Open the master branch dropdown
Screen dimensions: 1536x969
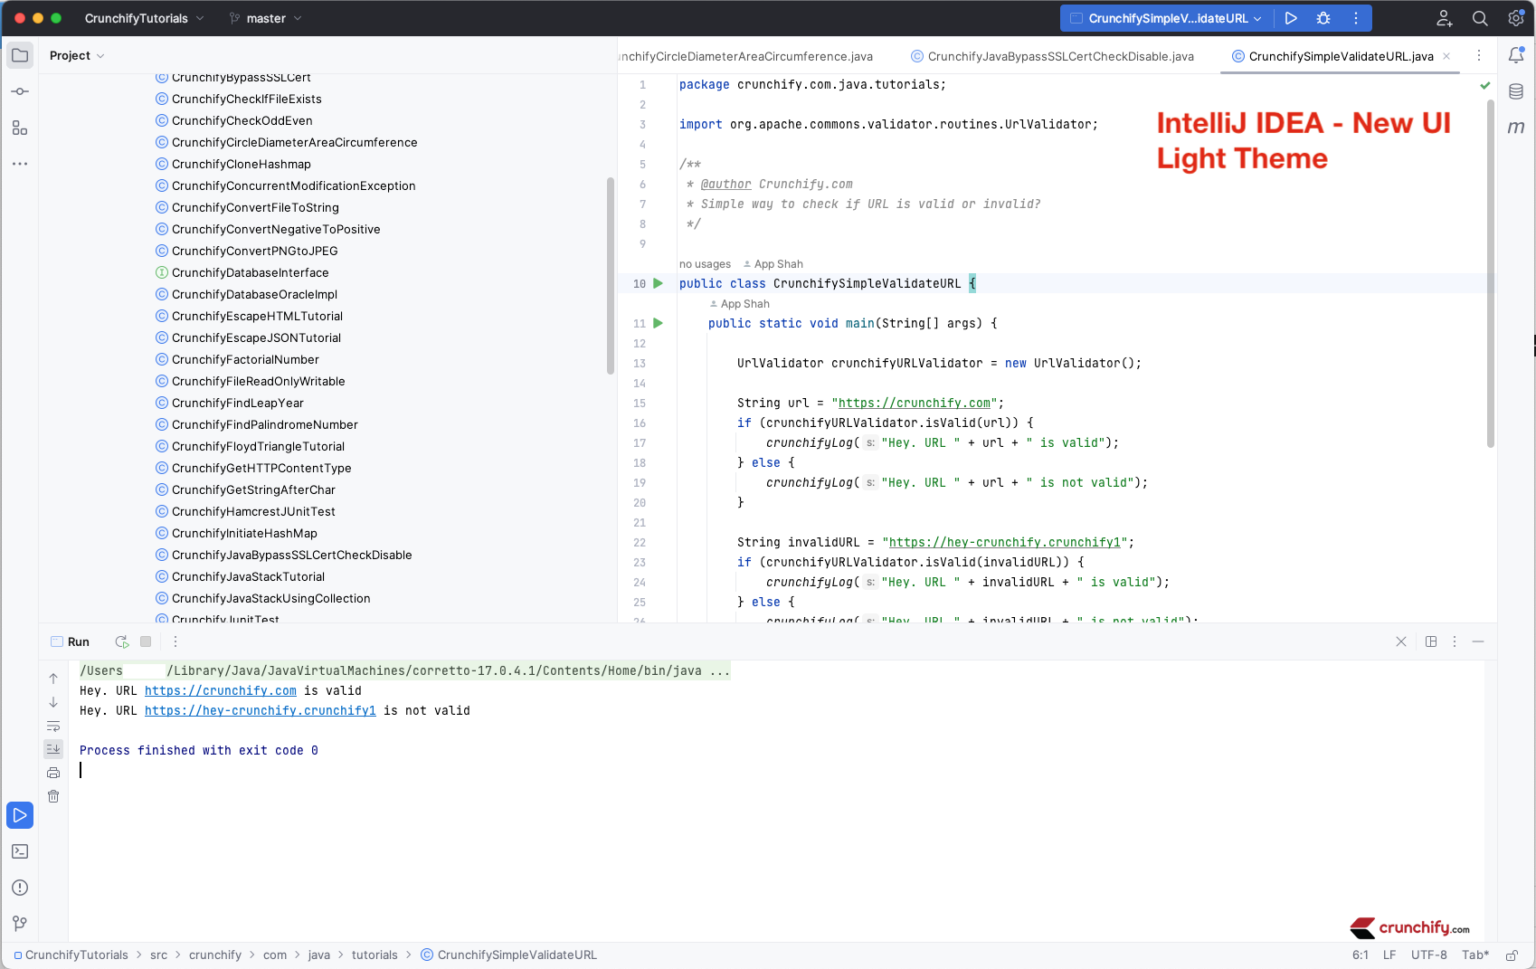pyautogui.click(x=264, y=17)
